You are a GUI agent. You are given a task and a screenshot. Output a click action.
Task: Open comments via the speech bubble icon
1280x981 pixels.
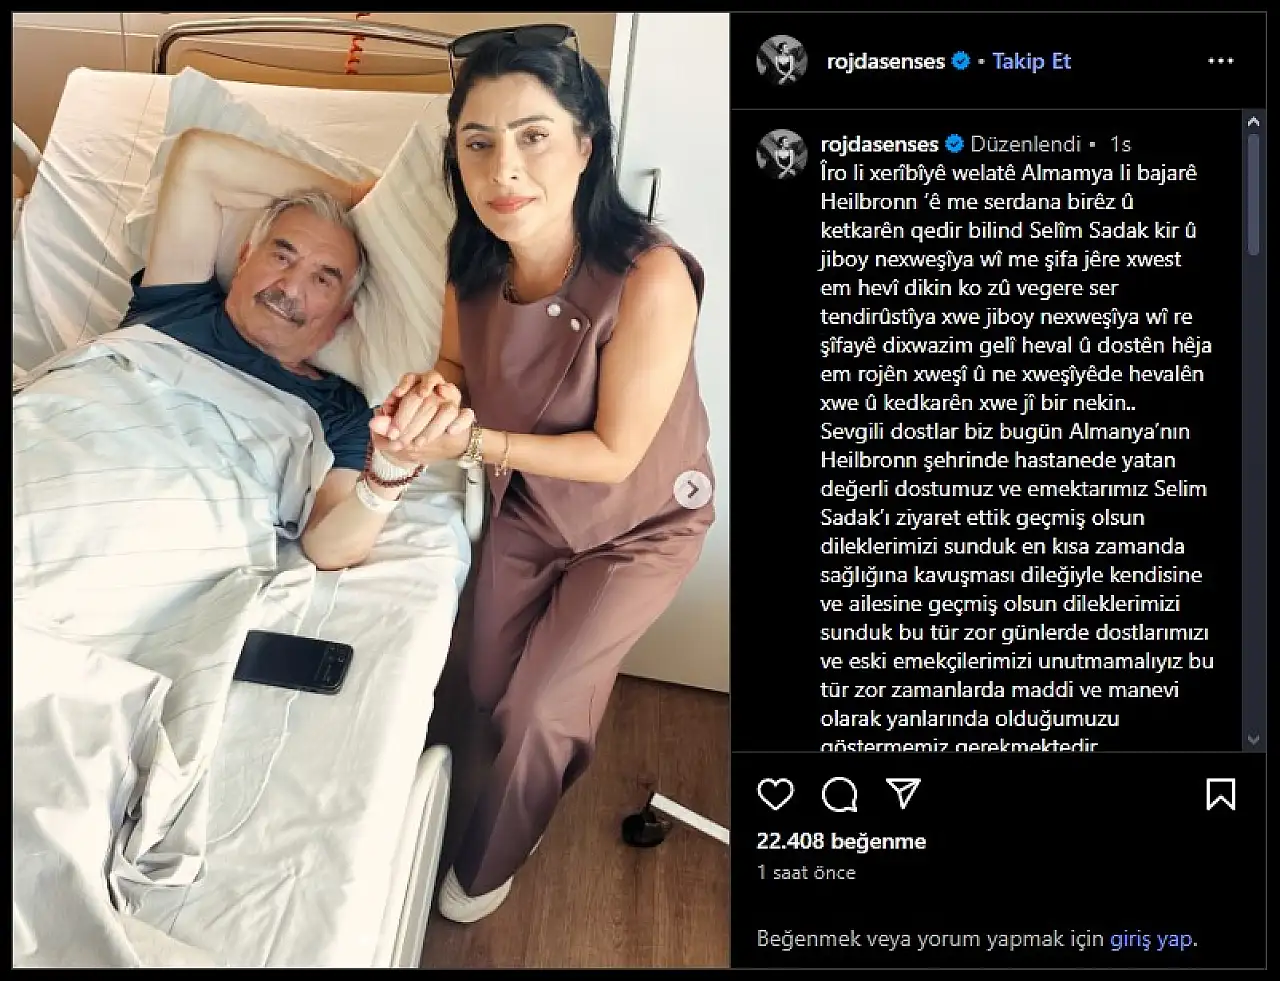[x=839, y=795]
